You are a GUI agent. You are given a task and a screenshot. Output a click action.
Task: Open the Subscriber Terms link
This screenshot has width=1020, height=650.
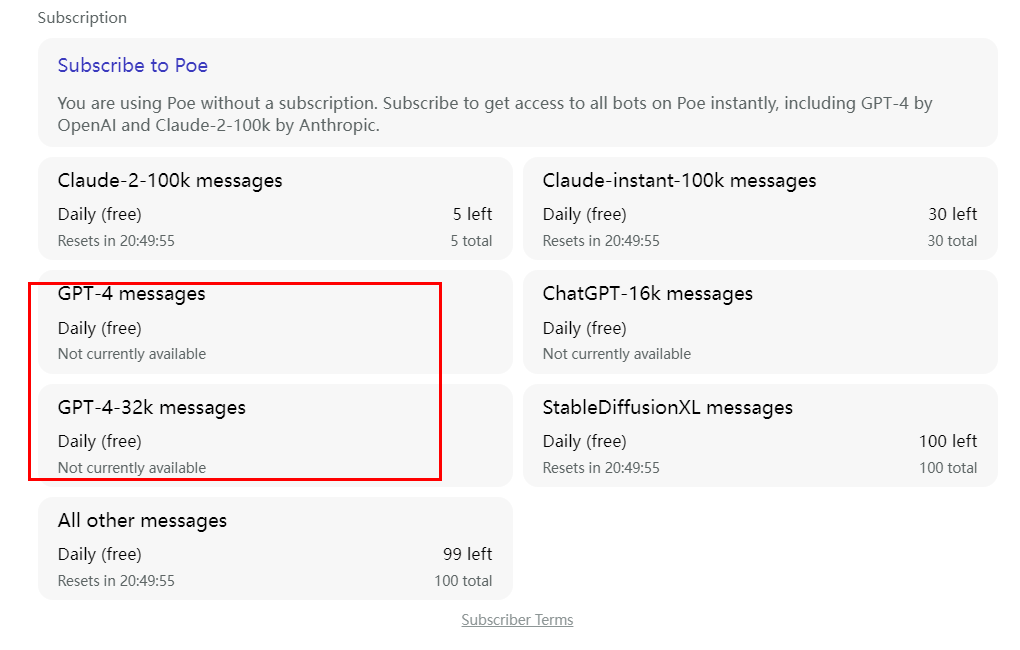point(517,620)
